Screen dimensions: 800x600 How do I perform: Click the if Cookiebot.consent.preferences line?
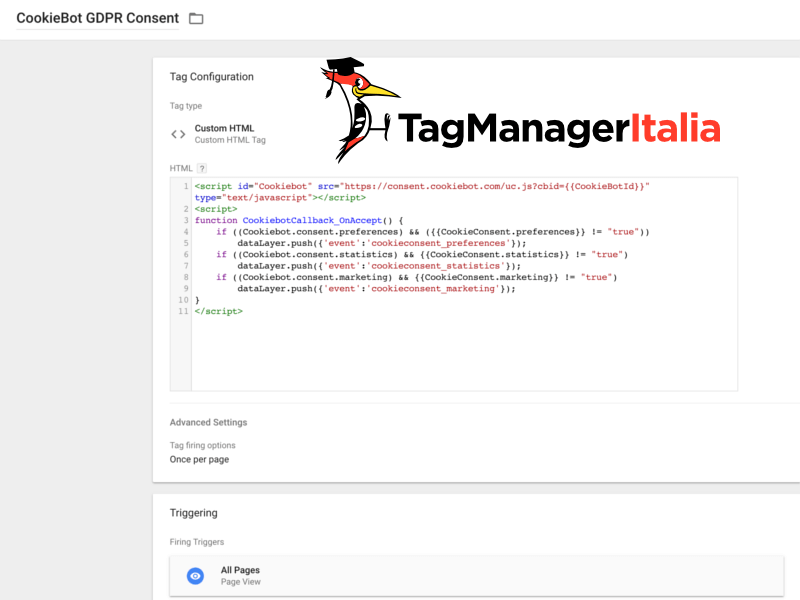click(433, 232)
